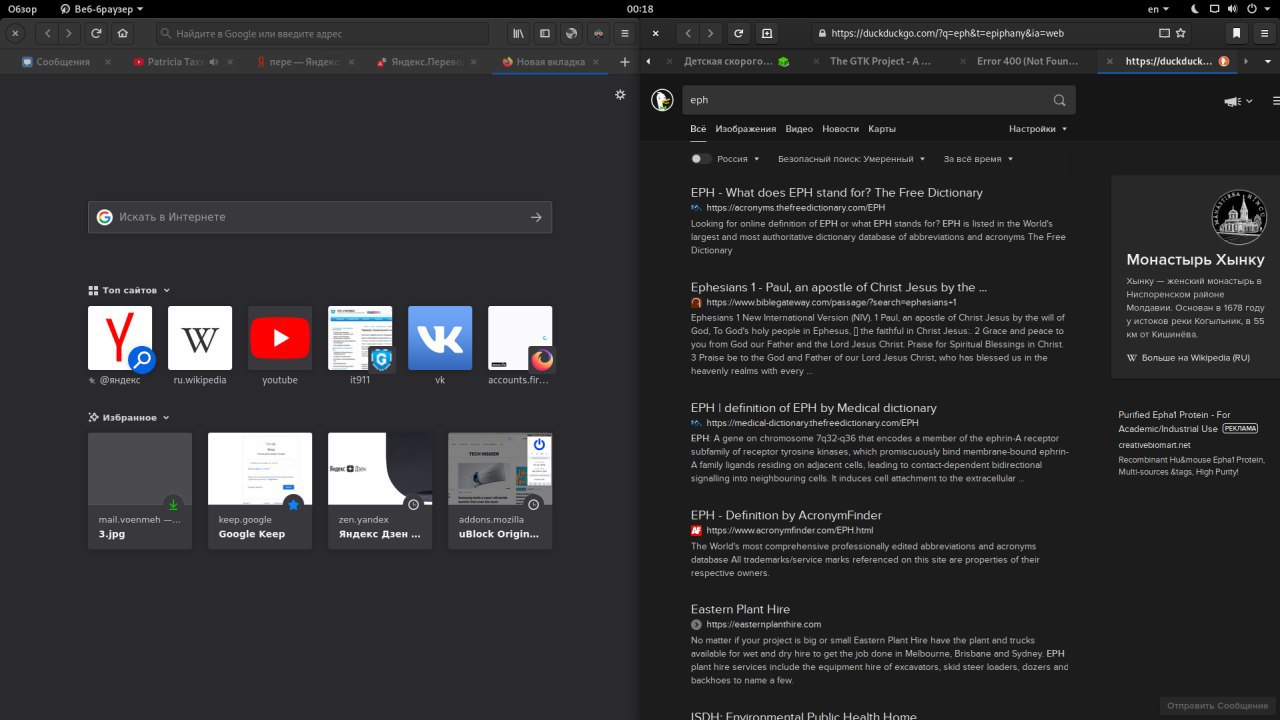
Task: Go to Firefox home page
Action: [122, 33]
